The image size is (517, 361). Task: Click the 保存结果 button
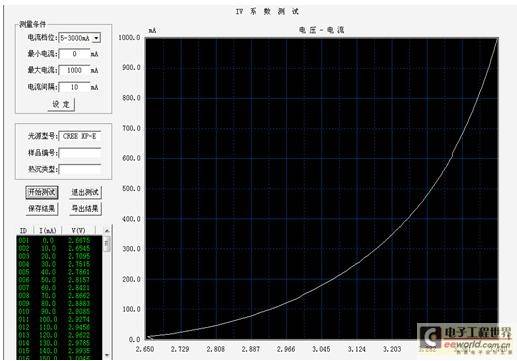tap(42, 209)
